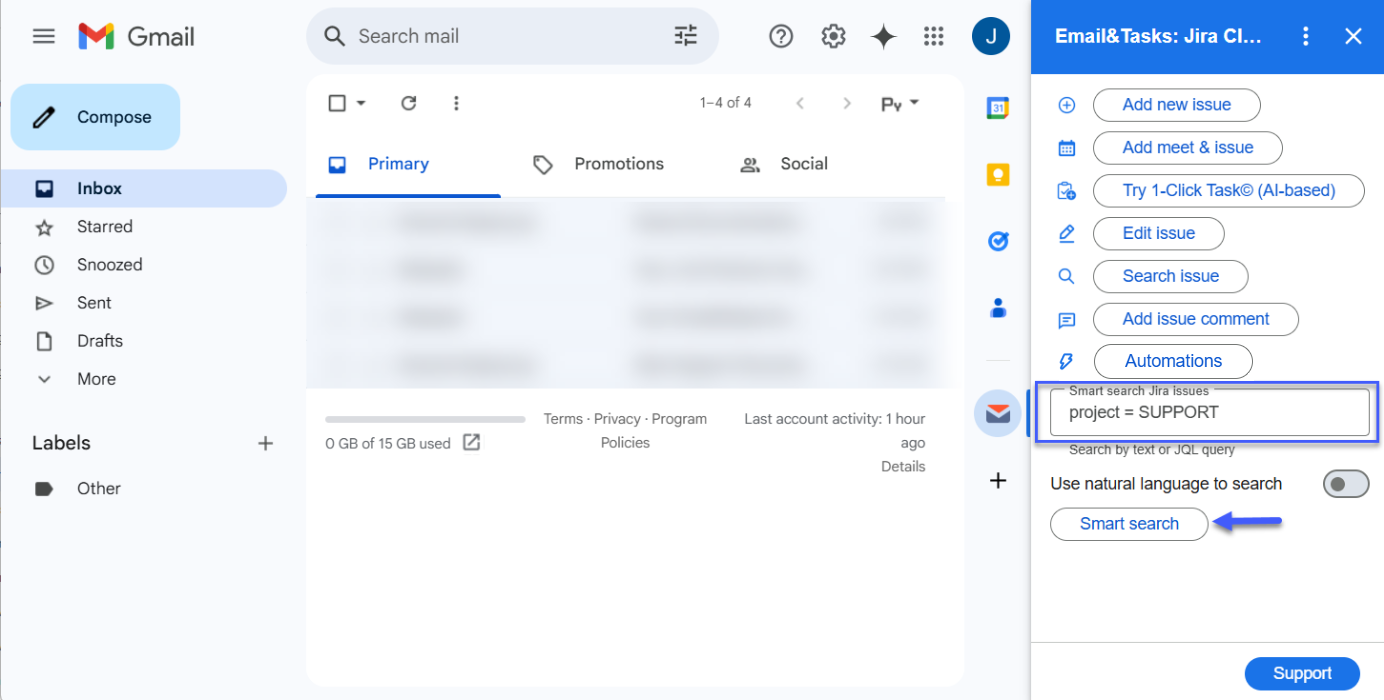This screenshot has height=700, width=1384.
Task: Click the Smart search Jira issues field
Action: point(1209,413)
